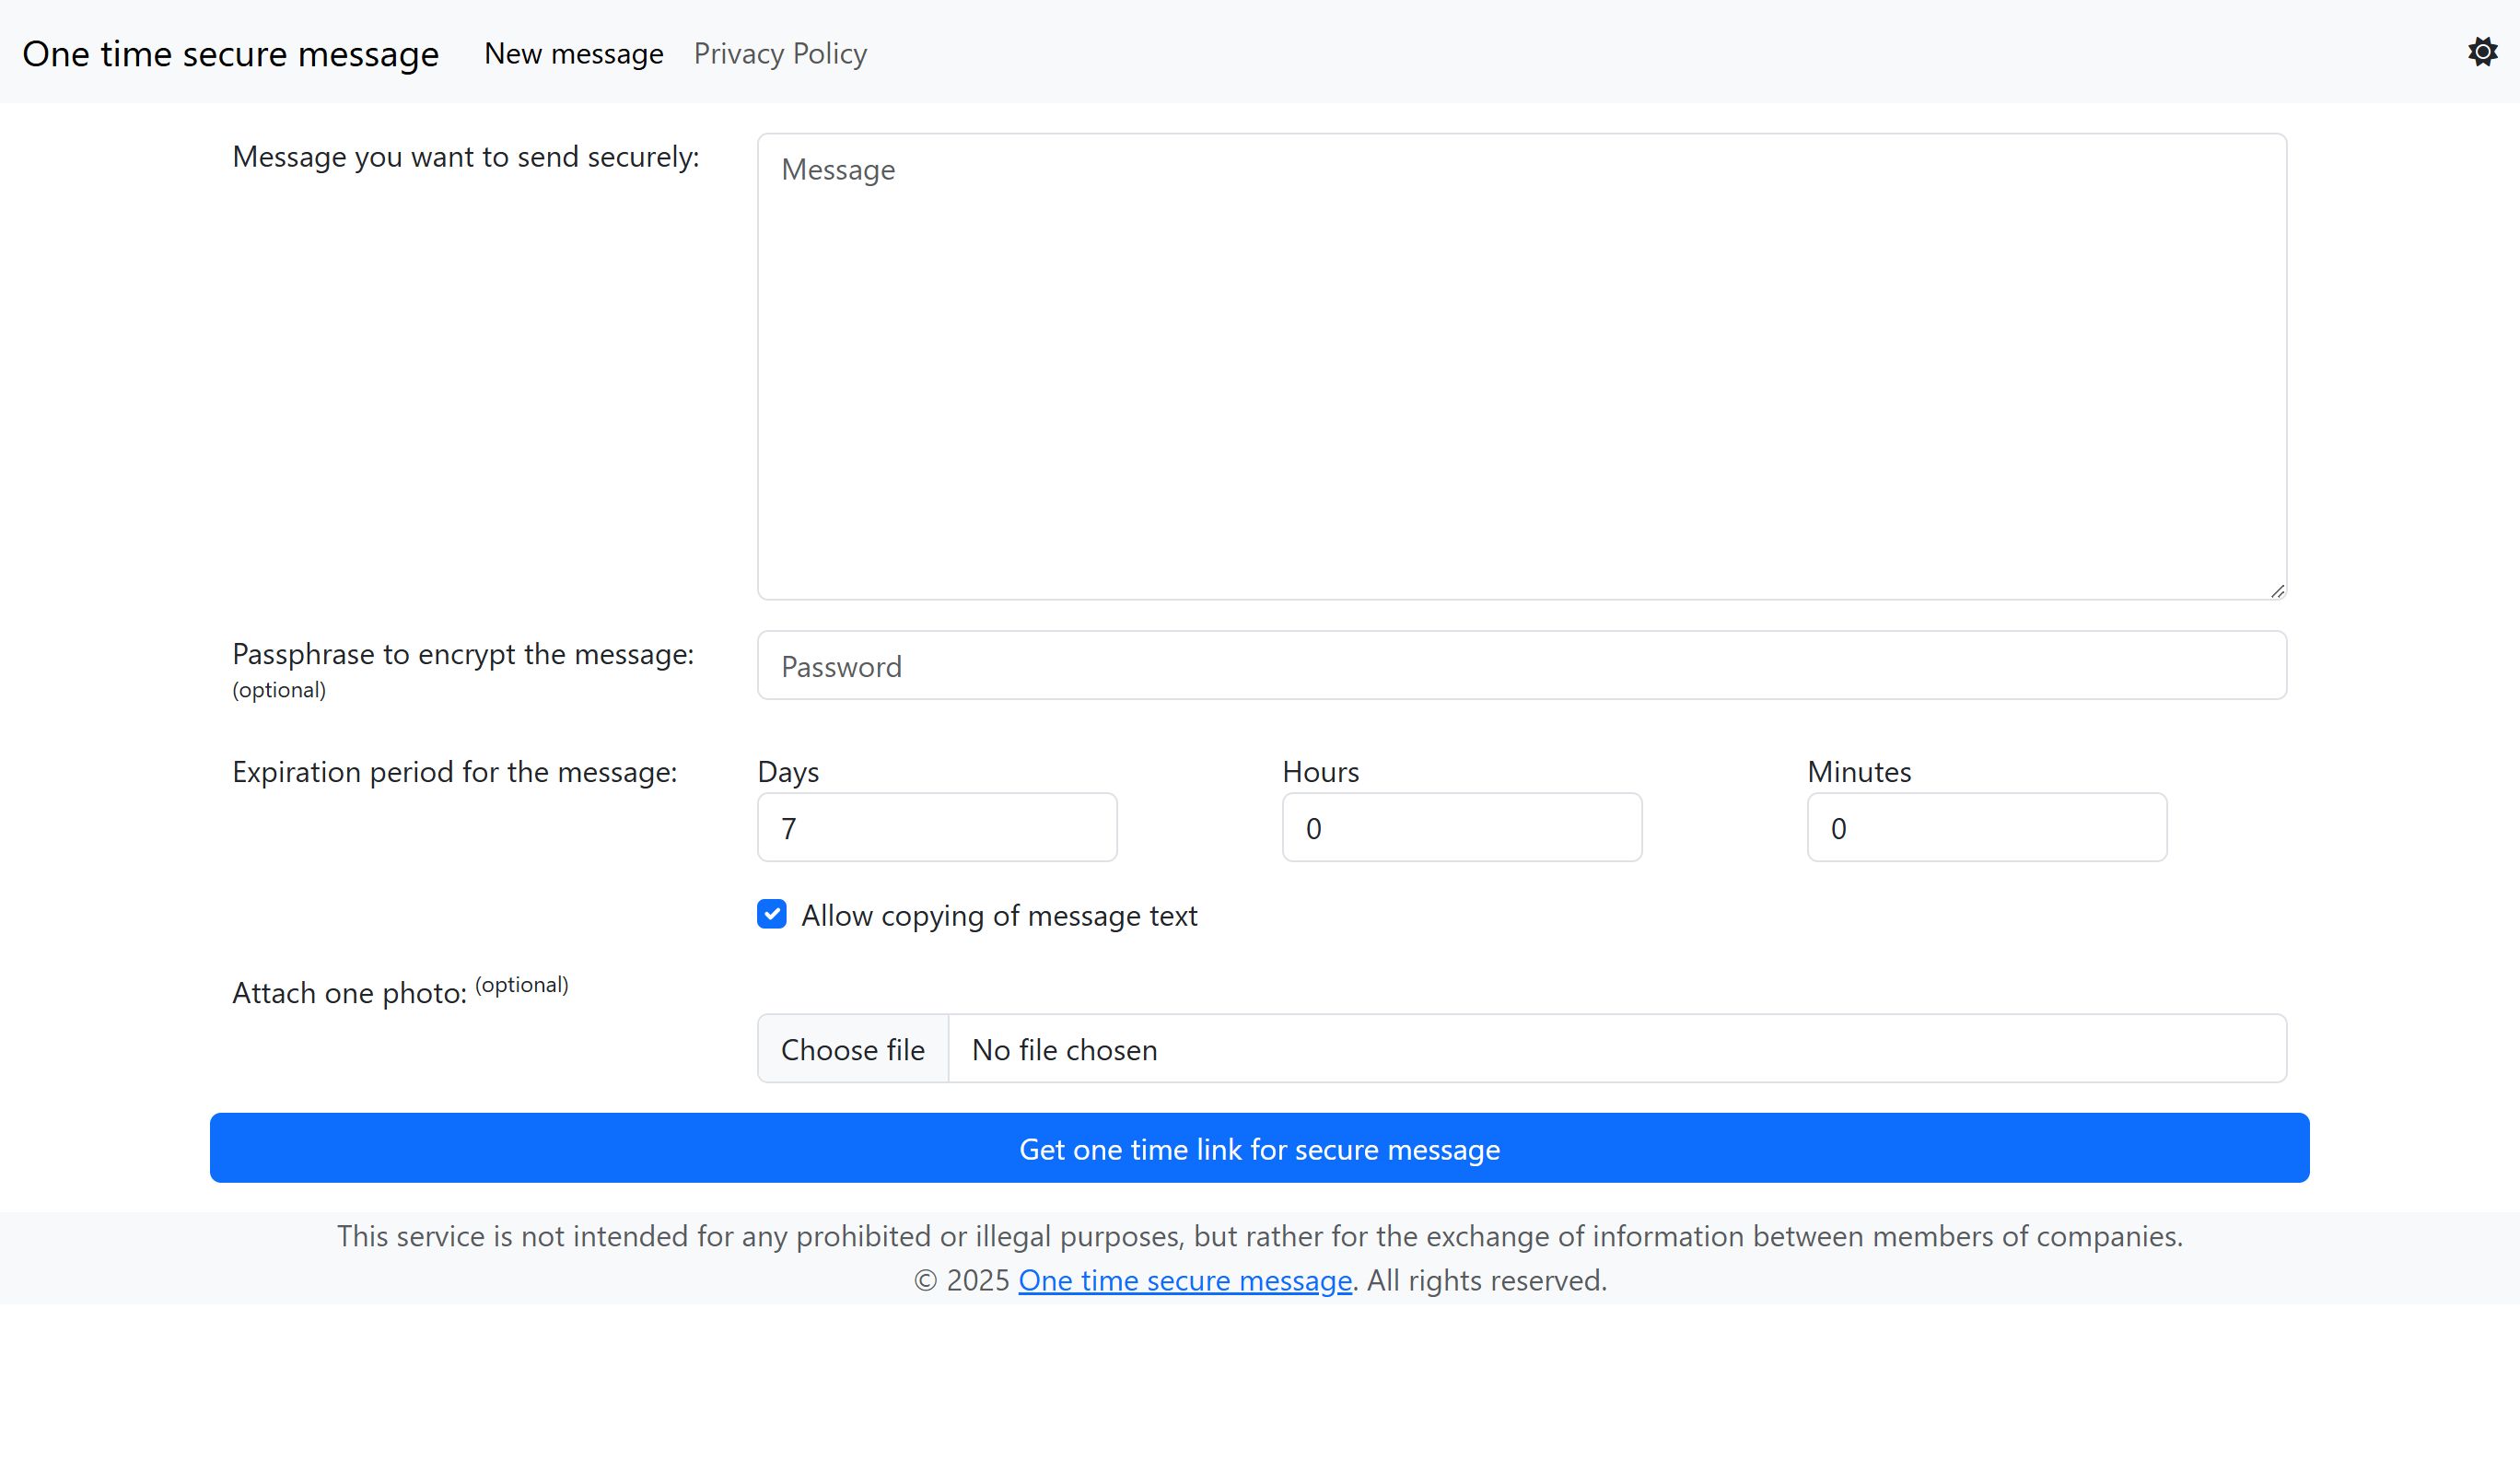The height and width of the screenshot is (1472, 2520).
Task: Click the textarea resize handle corner
Action: pyautogui.click(x=2277, y=591)
